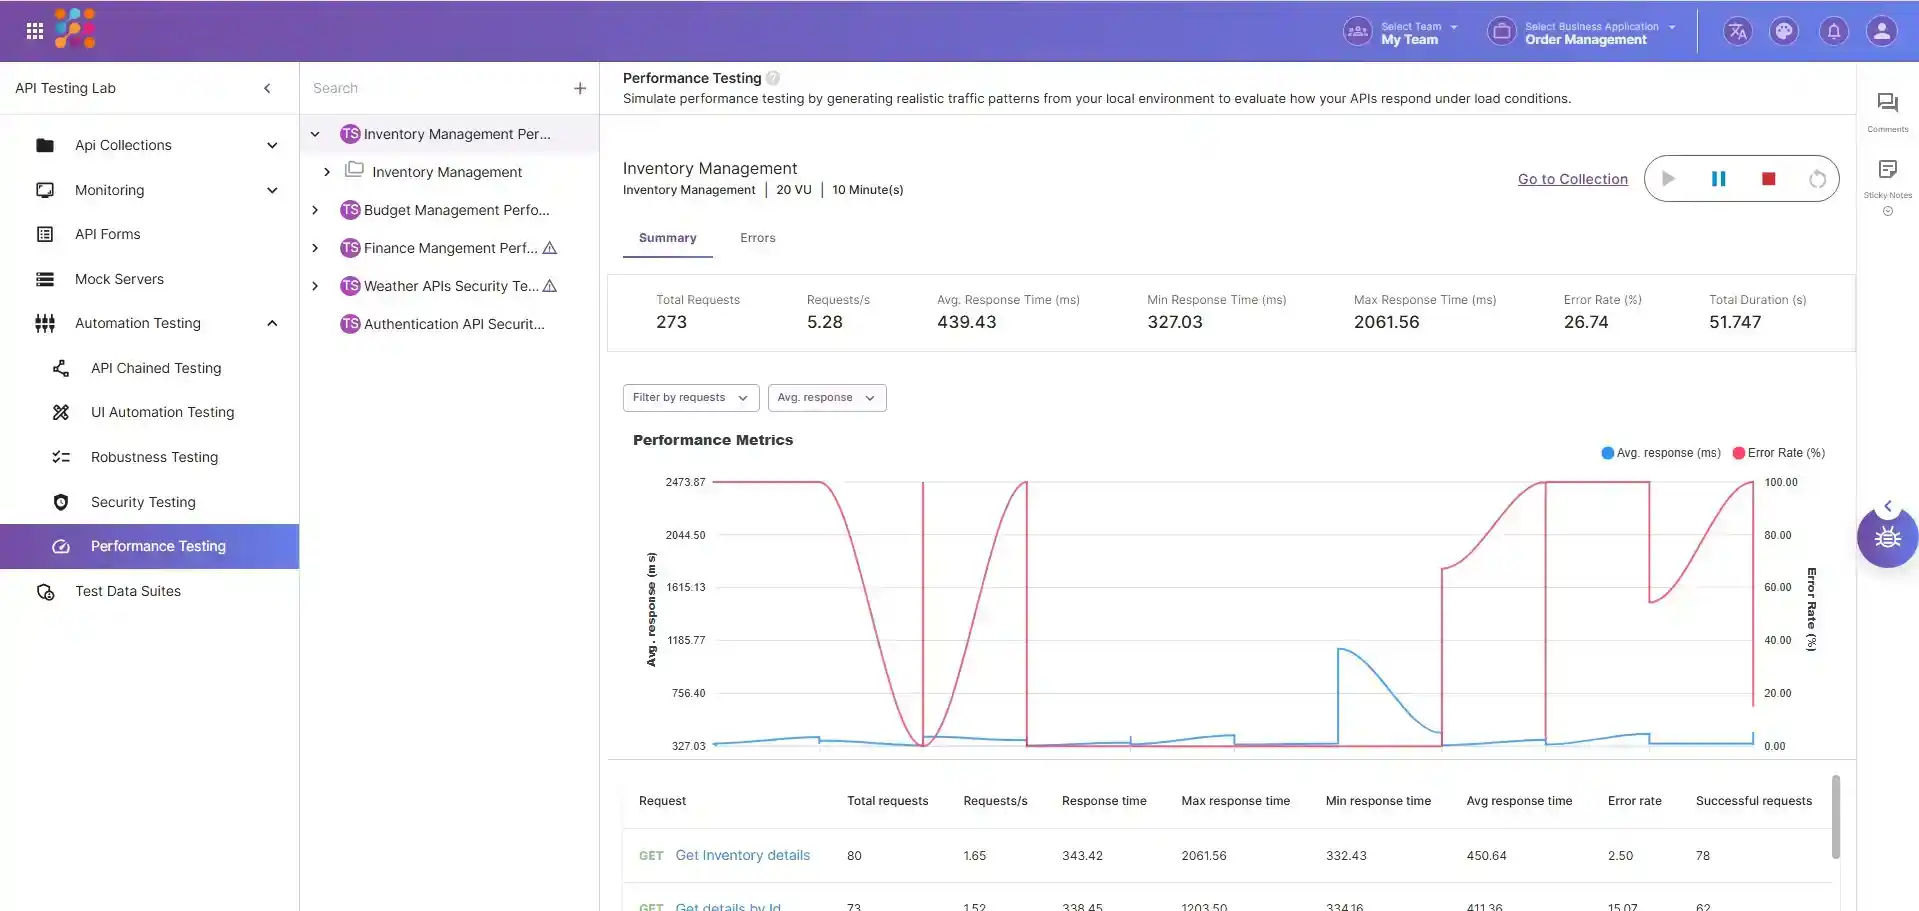Image resolution: width=1919 pixels, height=911 pixels.
Task: Click the reset/reload test icon
Action: pyautogui.click(x=1817, y=179)
